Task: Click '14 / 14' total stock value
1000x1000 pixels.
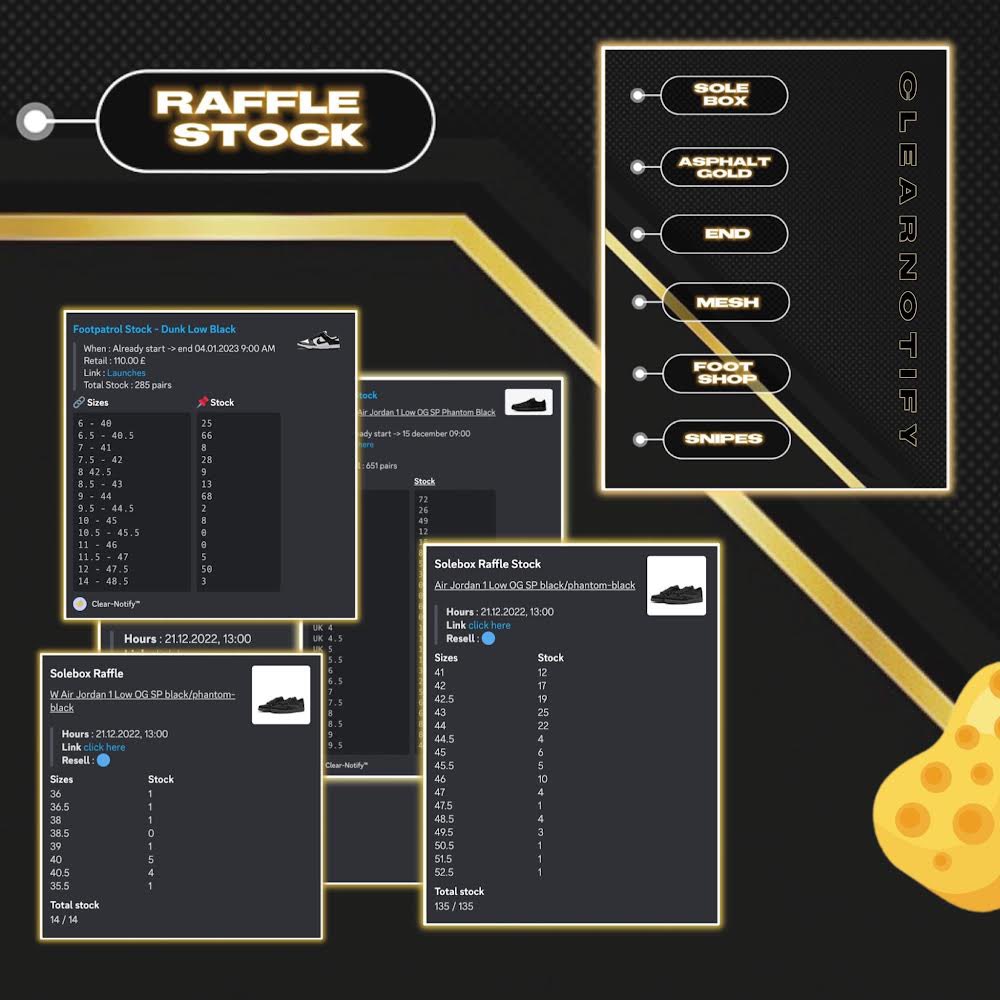Action: 64,919
